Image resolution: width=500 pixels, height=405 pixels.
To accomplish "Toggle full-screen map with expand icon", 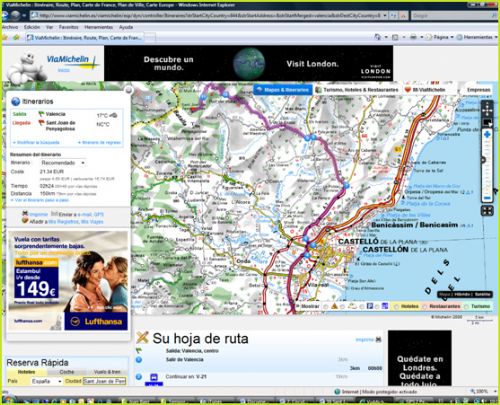I will coord(487,211).
